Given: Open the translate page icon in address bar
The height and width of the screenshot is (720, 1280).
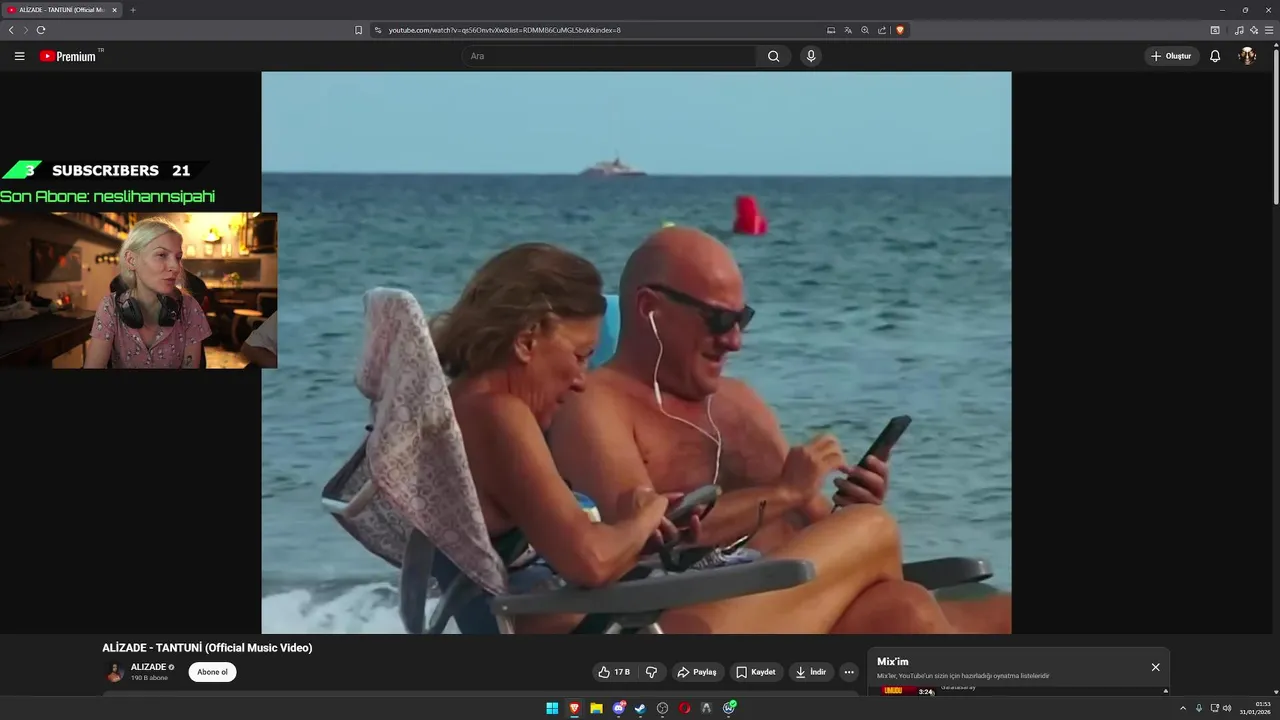Looking at the screenshot, I should [x=848, y=30].
